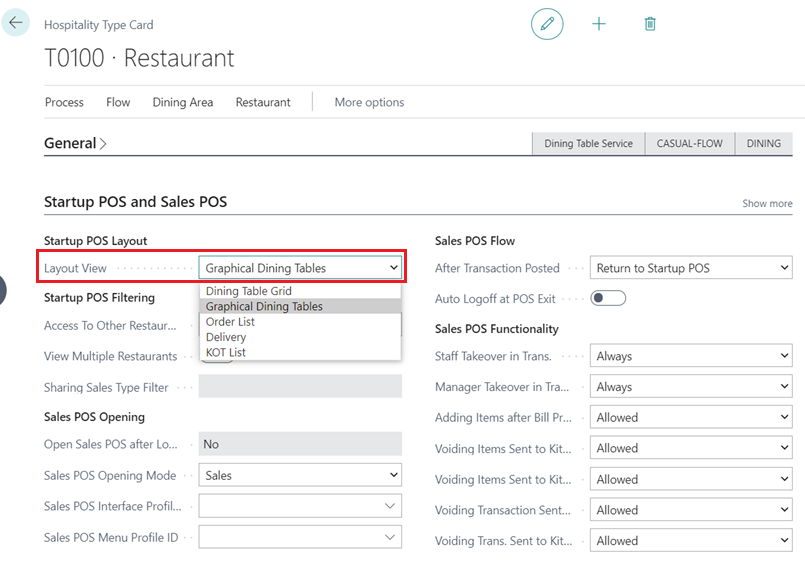
Task: Click the CASUAL-FLOW summary field
Action: click(x=689, y=144)
